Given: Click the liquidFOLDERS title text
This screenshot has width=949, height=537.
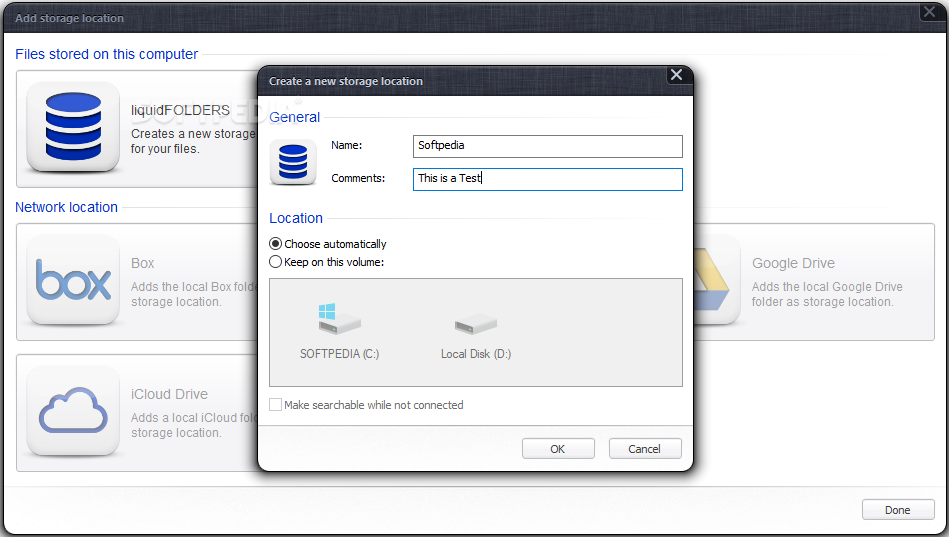Looking at the screenshot, I should (x=180, y=110).
